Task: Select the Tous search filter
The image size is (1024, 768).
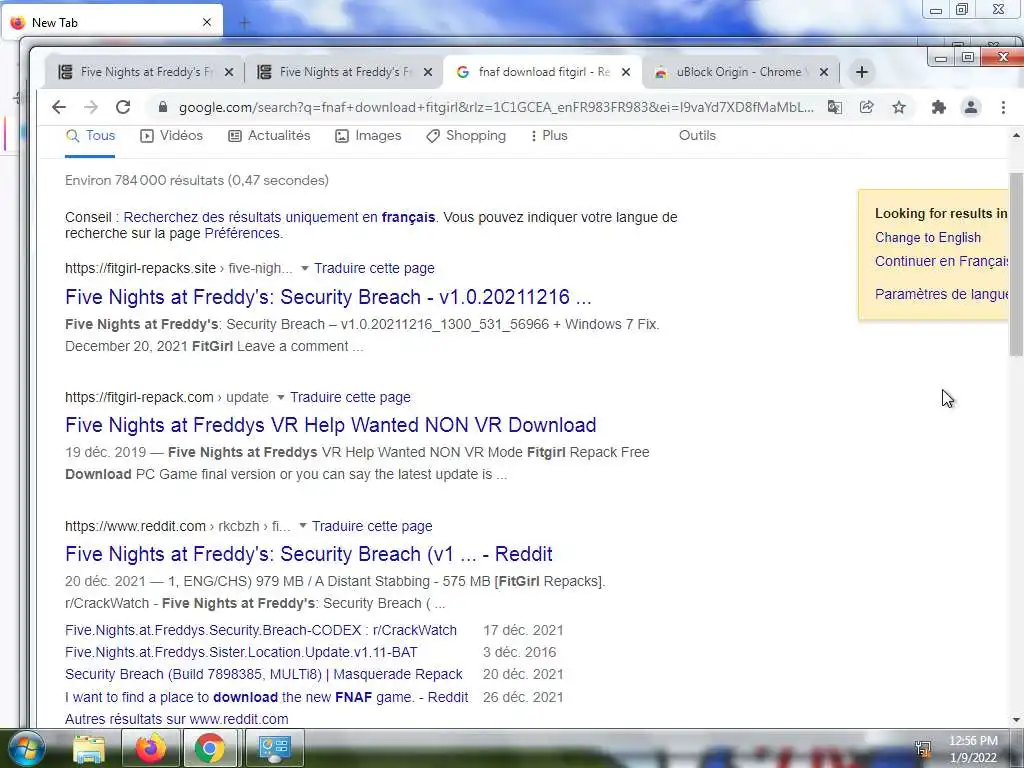Action: point(90,136)
